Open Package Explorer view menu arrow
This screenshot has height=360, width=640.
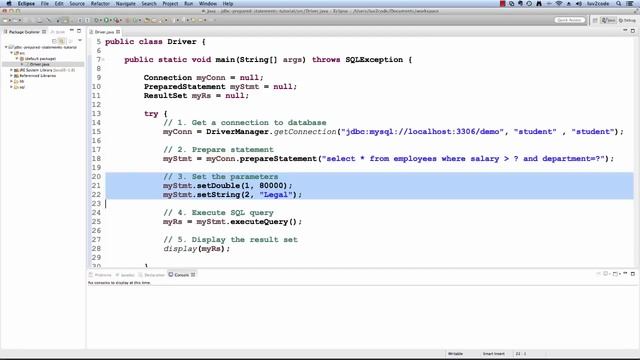tap(80, 41)
